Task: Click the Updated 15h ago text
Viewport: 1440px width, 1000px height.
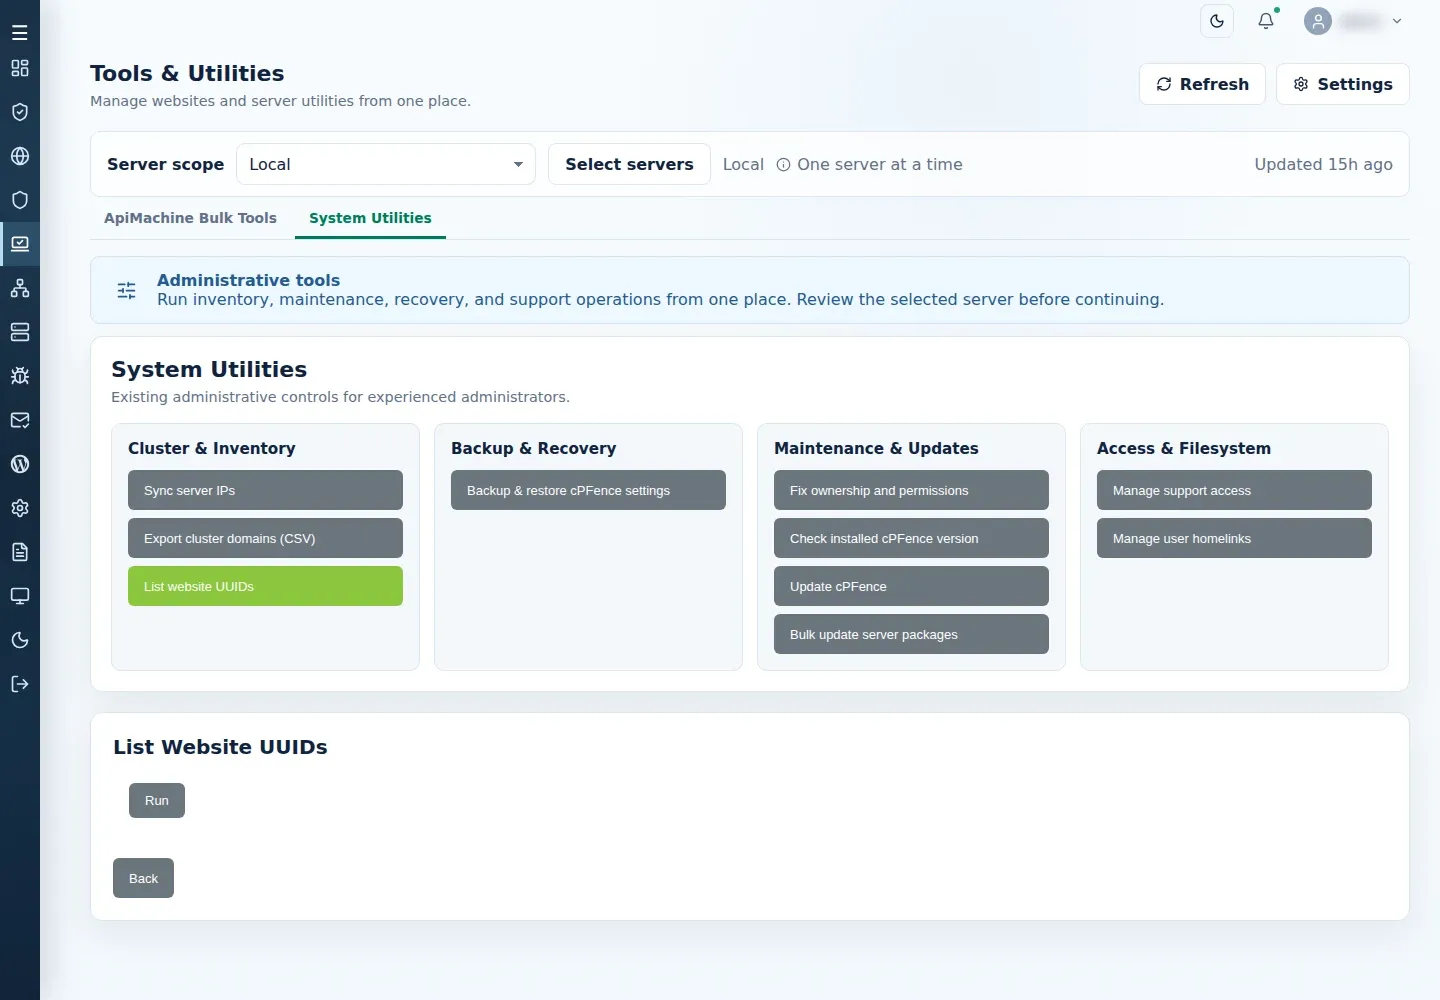Action: point(1323,164)
